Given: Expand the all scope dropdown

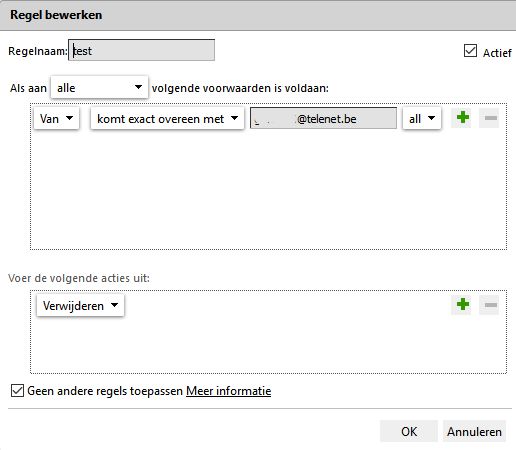Looking at the screenshot, I should pos(422,118).
